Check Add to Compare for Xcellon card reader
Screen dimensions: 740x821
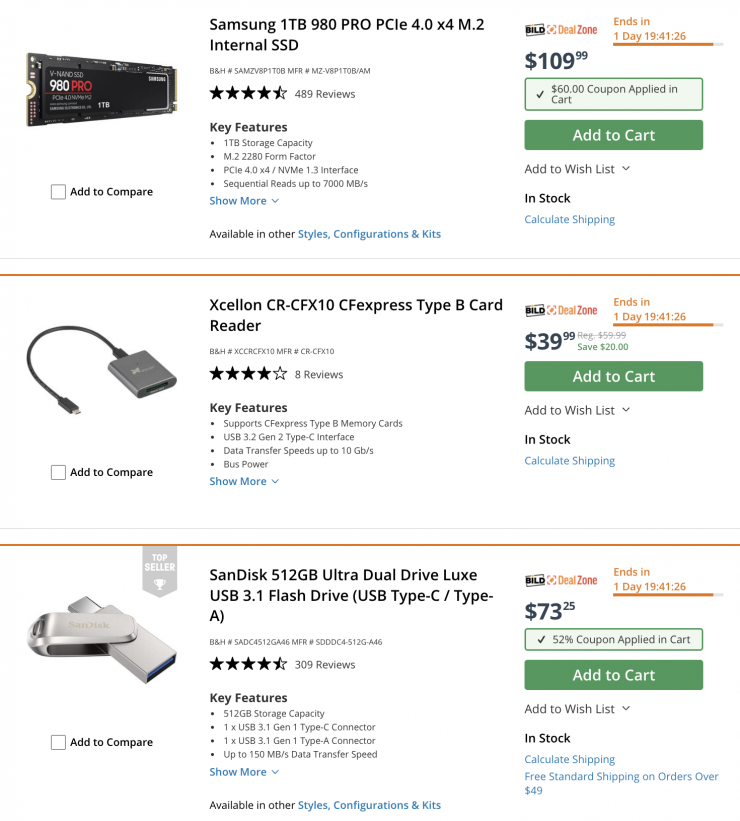pos(58,472)
